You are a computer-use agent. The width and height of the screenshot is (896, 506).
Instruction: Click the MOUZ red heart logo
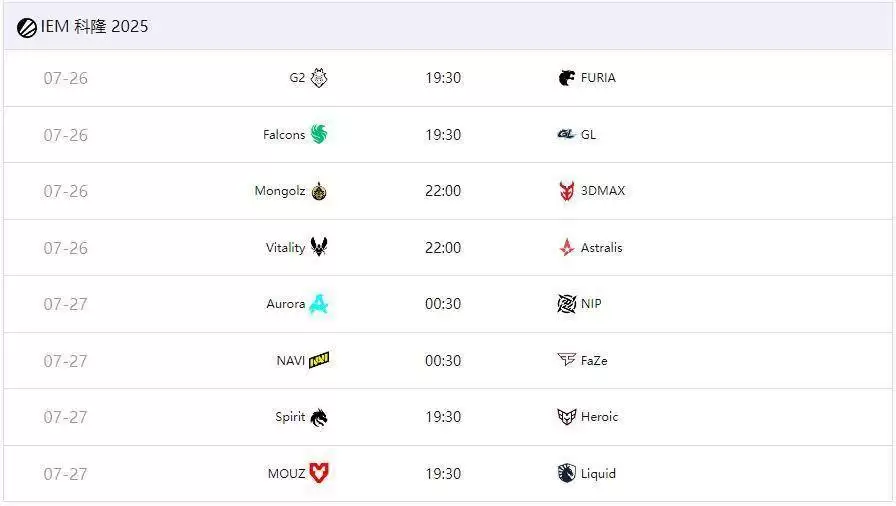coord(319,473)
